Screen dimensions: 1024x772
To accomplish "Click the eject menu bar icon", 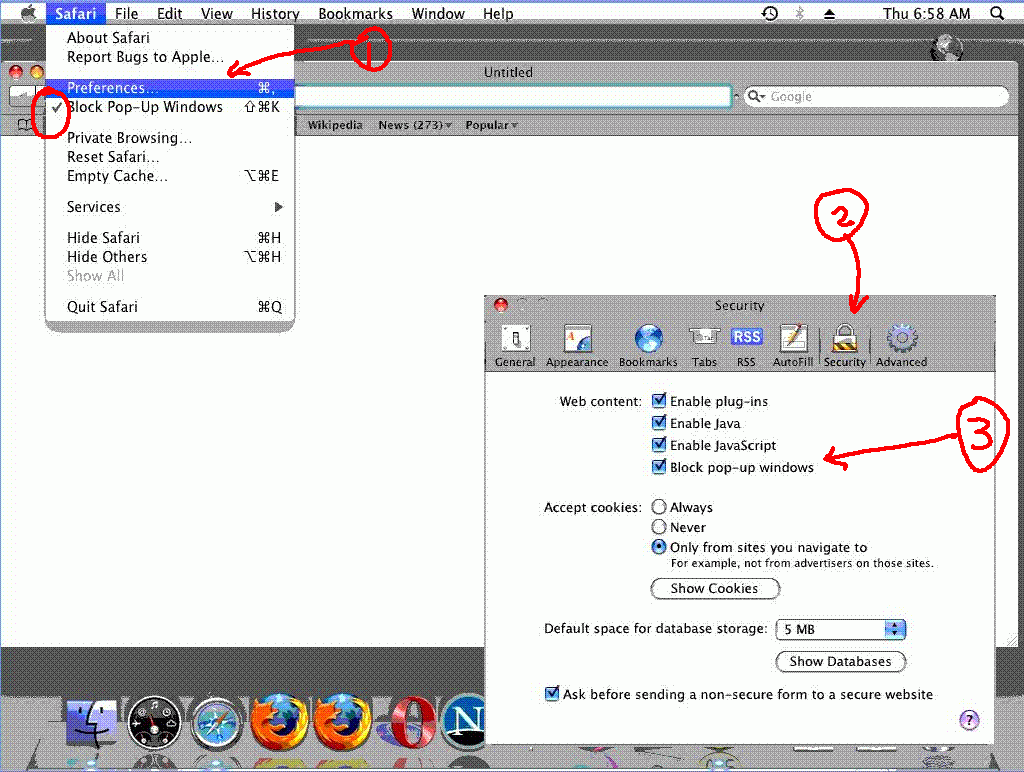I will pos(829,13).
